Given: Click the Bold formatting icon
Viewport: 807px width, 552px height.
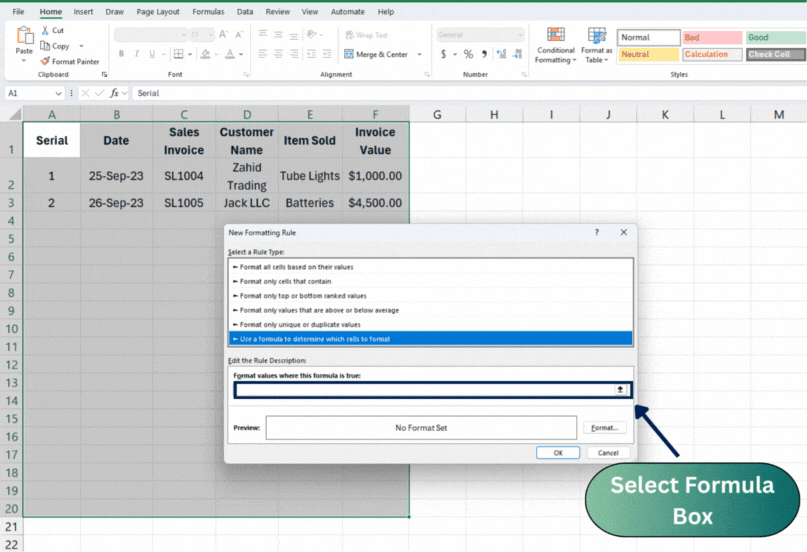Looking at the screenshot, I should (x=121, y=54).
